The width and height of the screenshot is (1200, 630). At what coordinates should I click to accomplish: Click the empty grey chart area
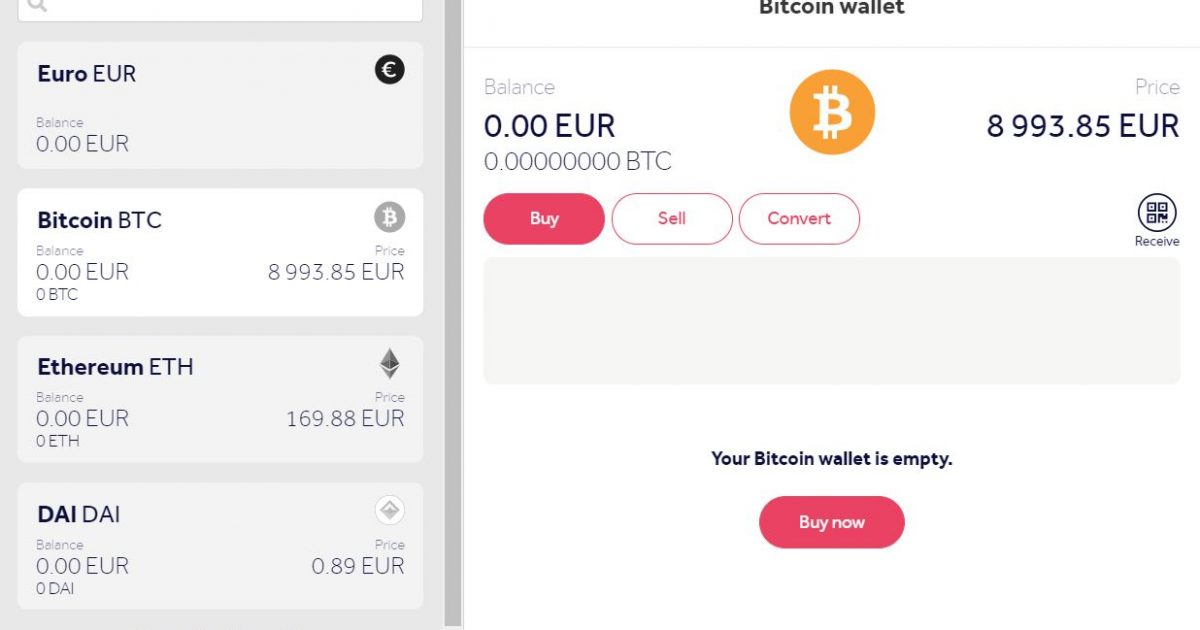832,321
